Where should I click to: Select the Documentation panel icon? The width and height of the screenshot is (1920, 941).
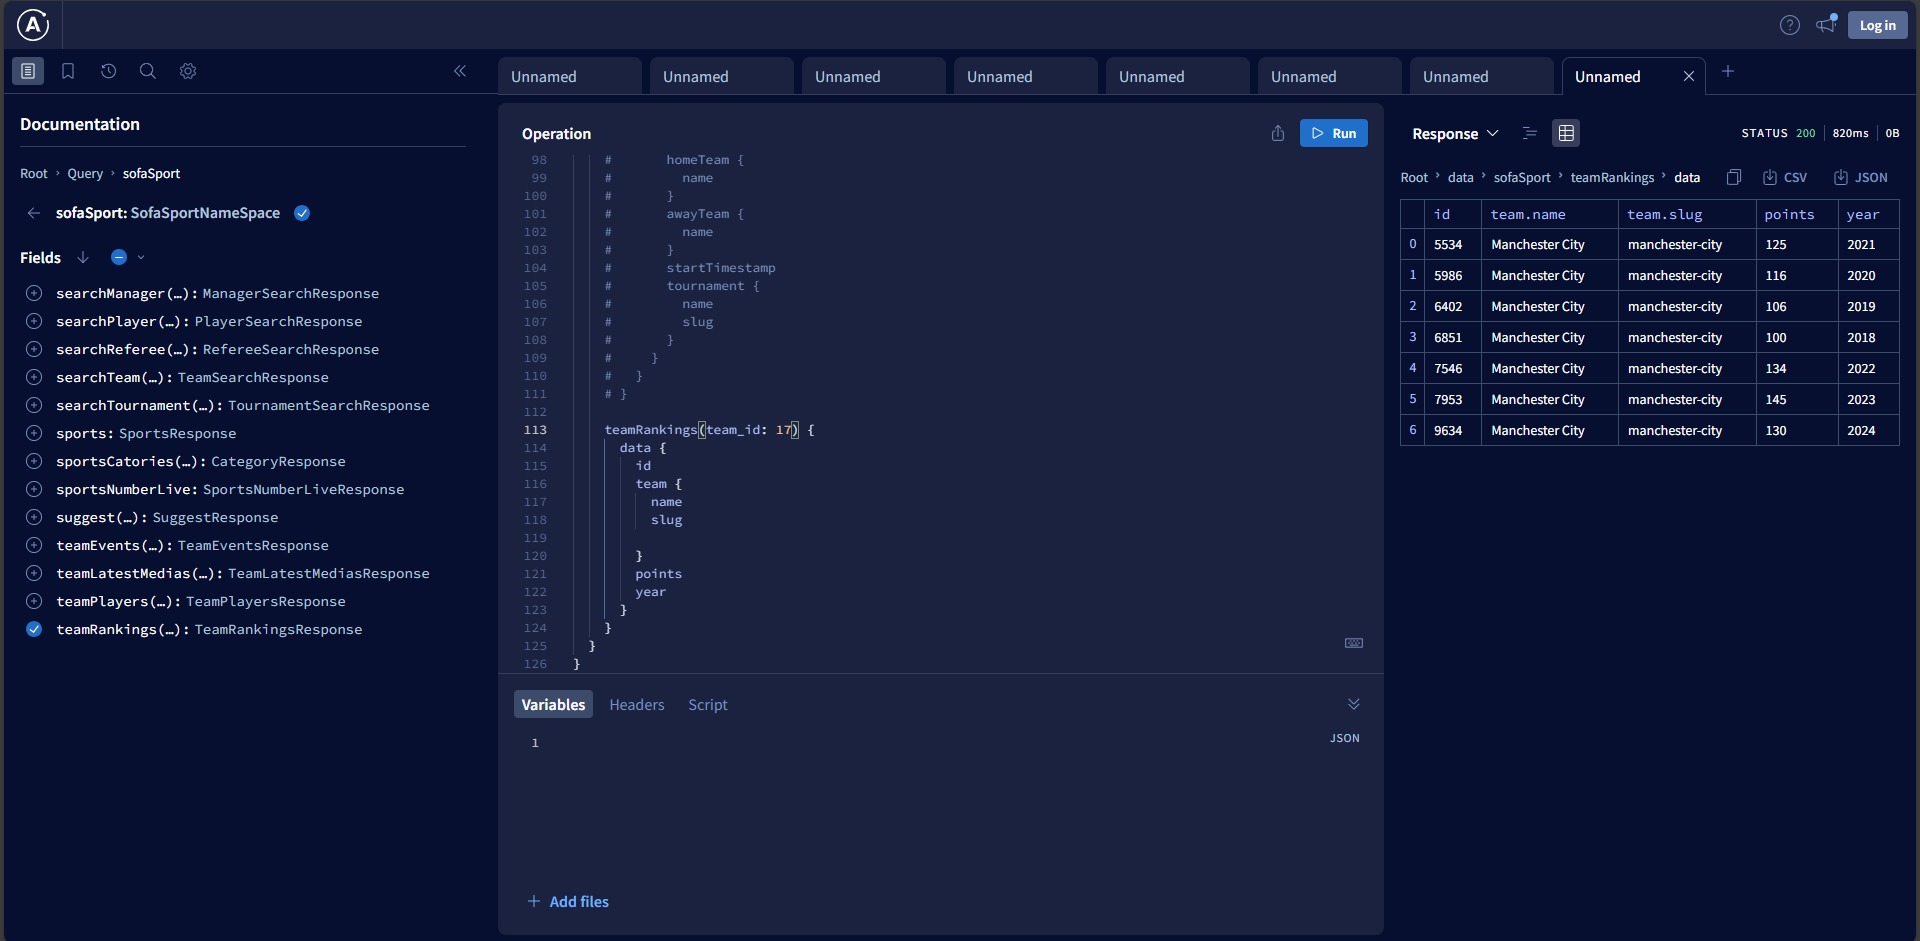[28, 71]
